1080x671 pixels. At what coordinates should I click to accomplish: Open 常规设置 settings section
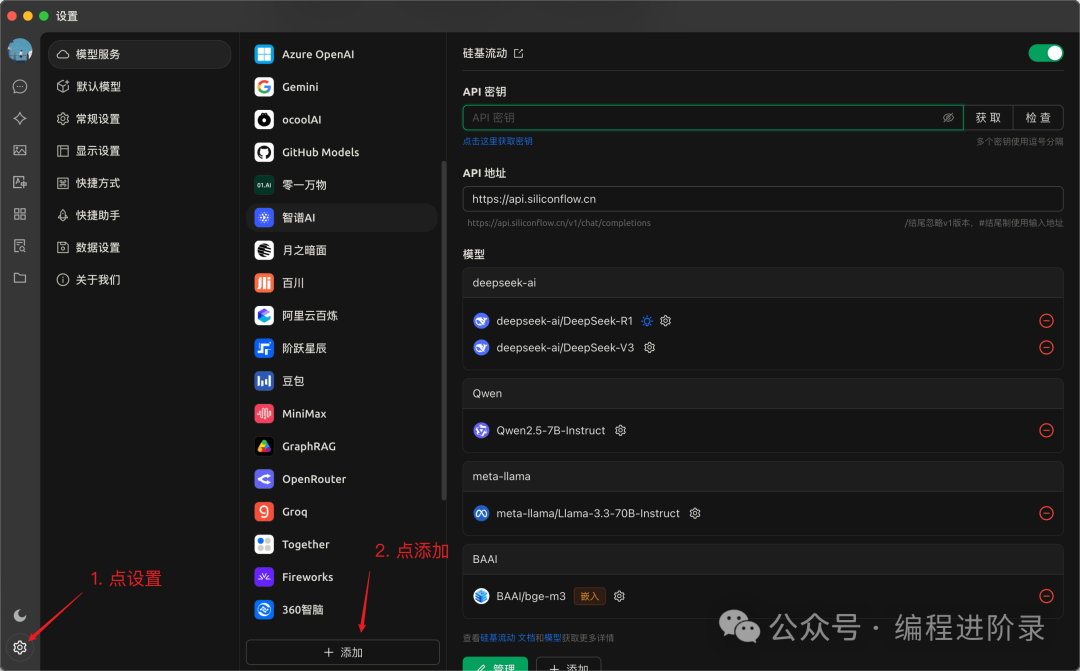[139, 118]
